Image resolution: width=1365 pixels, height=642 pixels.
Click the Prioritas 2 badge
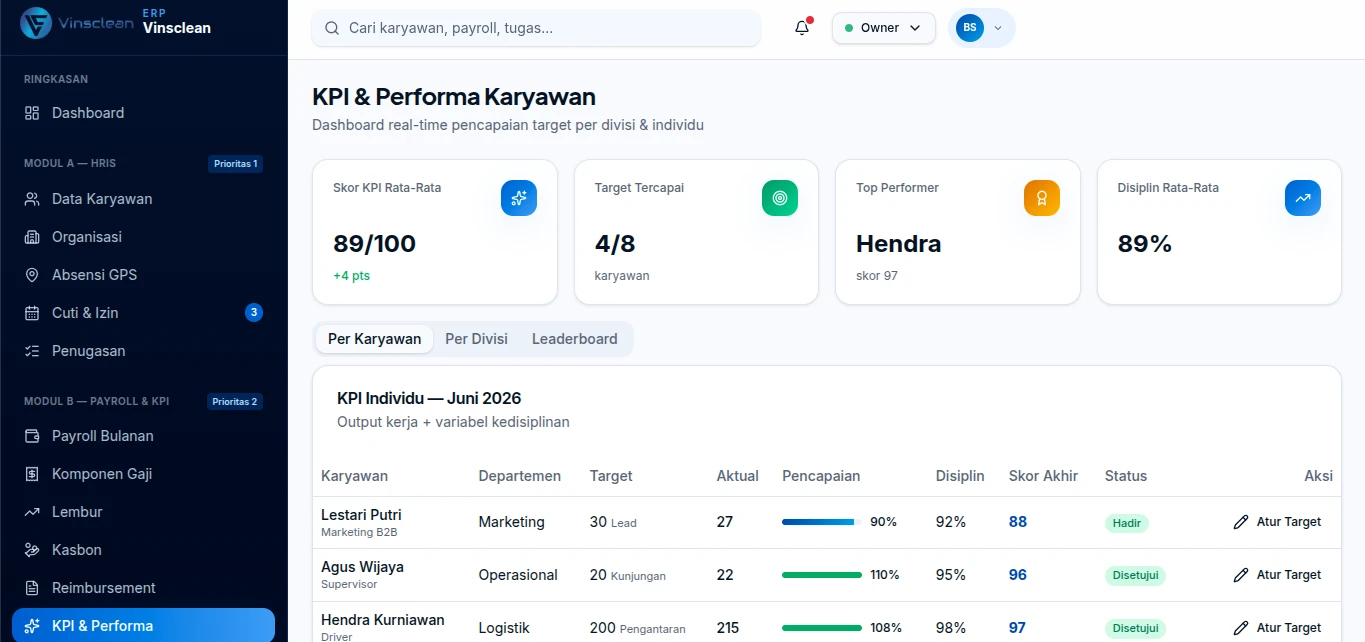click(x=236, y=402)
